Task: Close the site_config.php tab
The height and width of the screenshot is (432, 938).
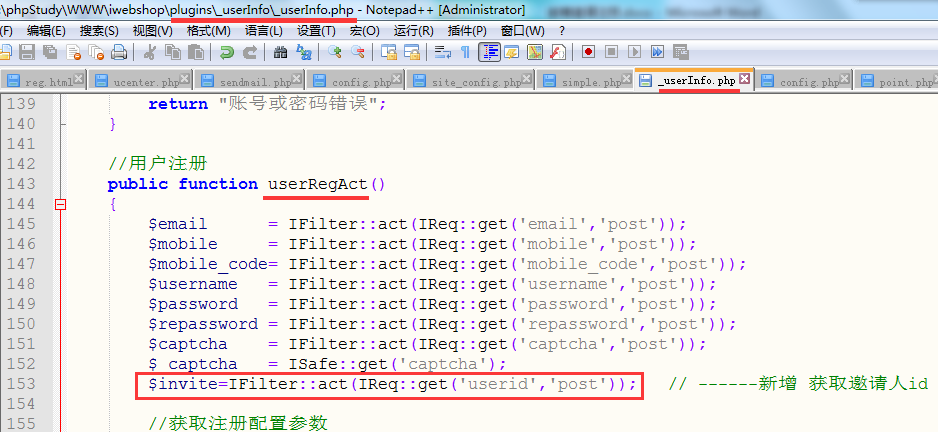Action: (x=527, y=78)
